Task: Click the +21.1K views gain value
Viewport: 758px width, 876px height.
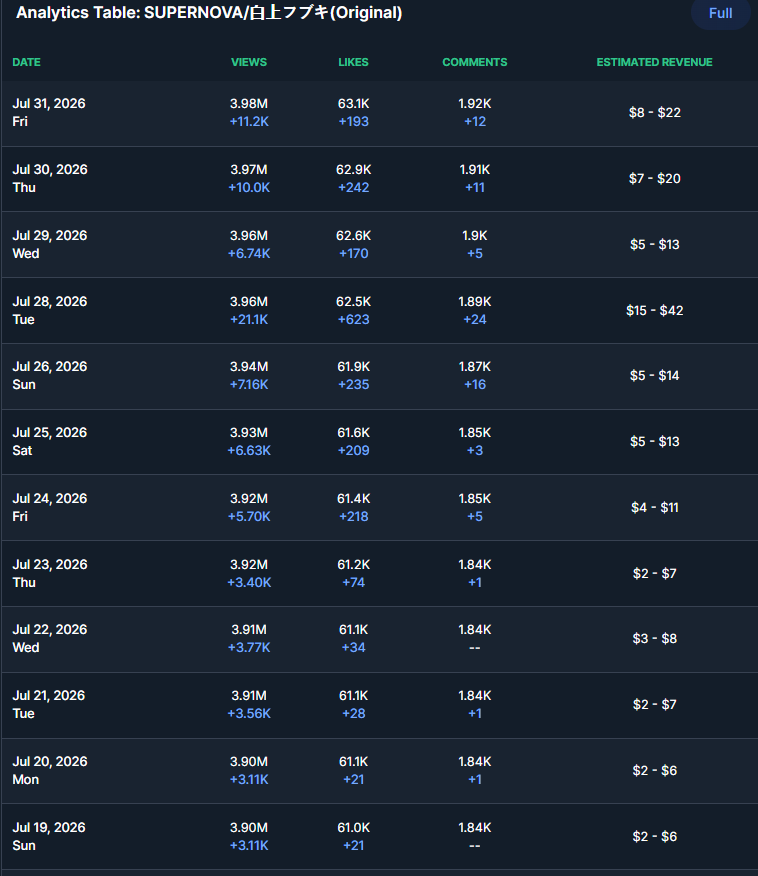Action: click(249, 320)
